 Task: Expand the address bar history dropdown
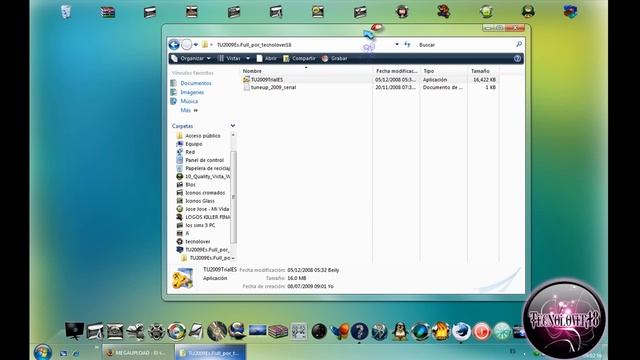coord(397,44)
